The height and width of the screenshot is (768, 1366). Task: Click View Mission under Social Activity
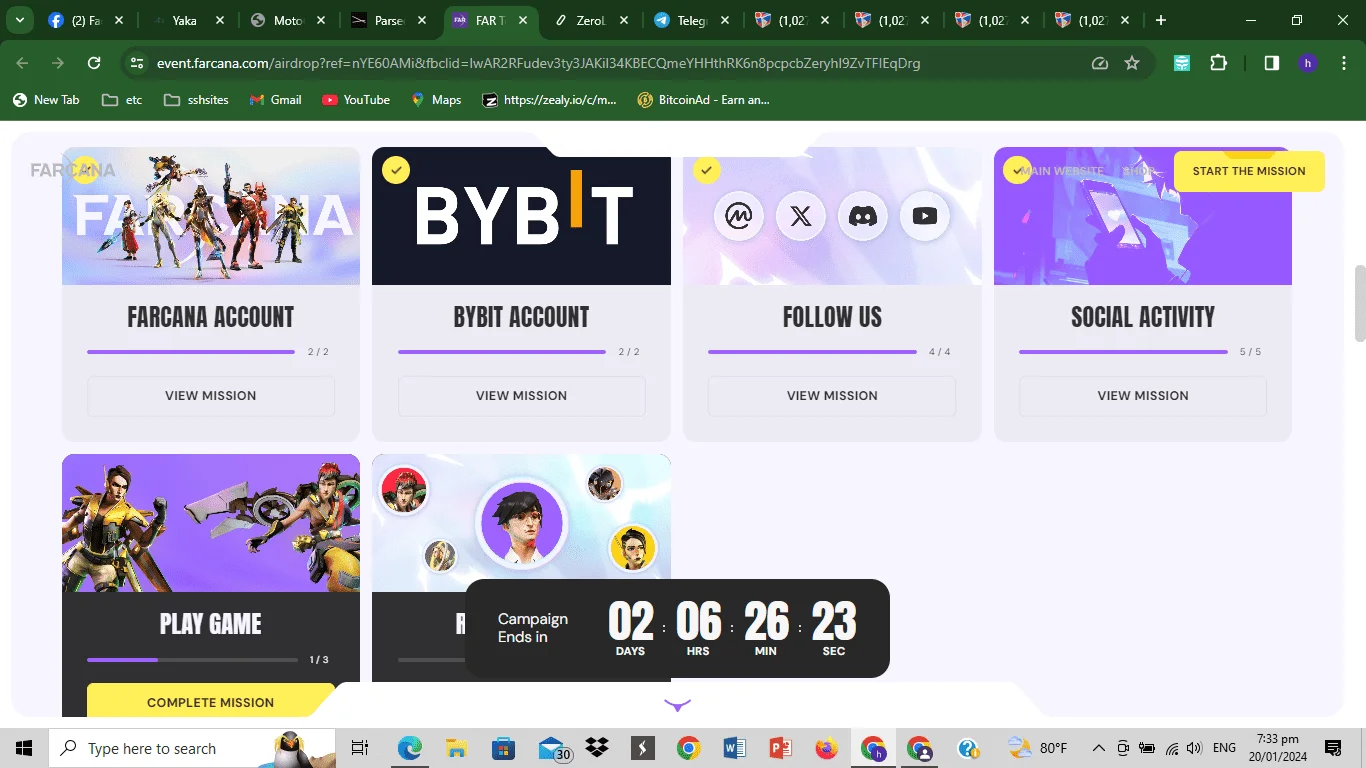[x=1143, y=396]
